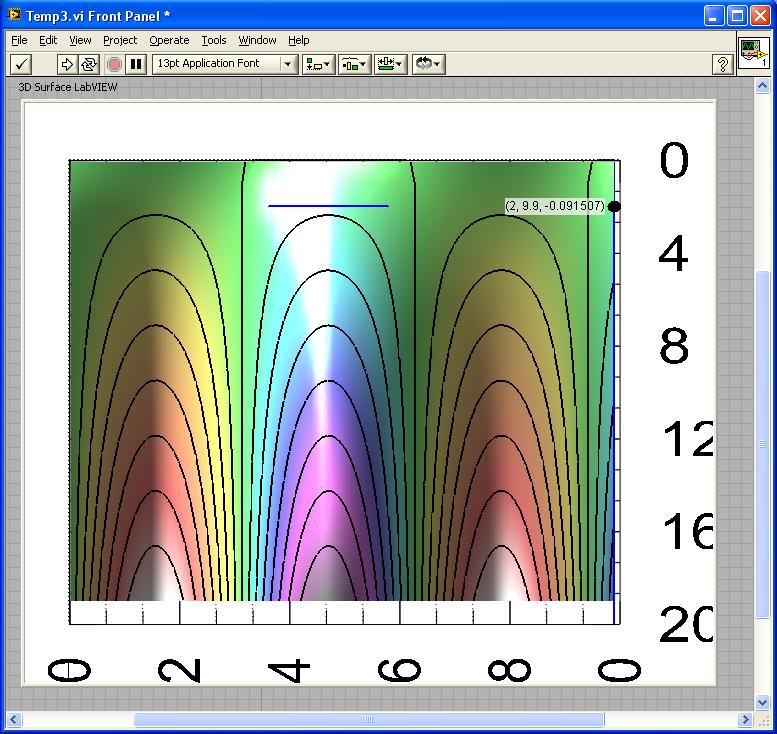Click the Run arrow button
This screenshot has width=777, height=734.
67,64
